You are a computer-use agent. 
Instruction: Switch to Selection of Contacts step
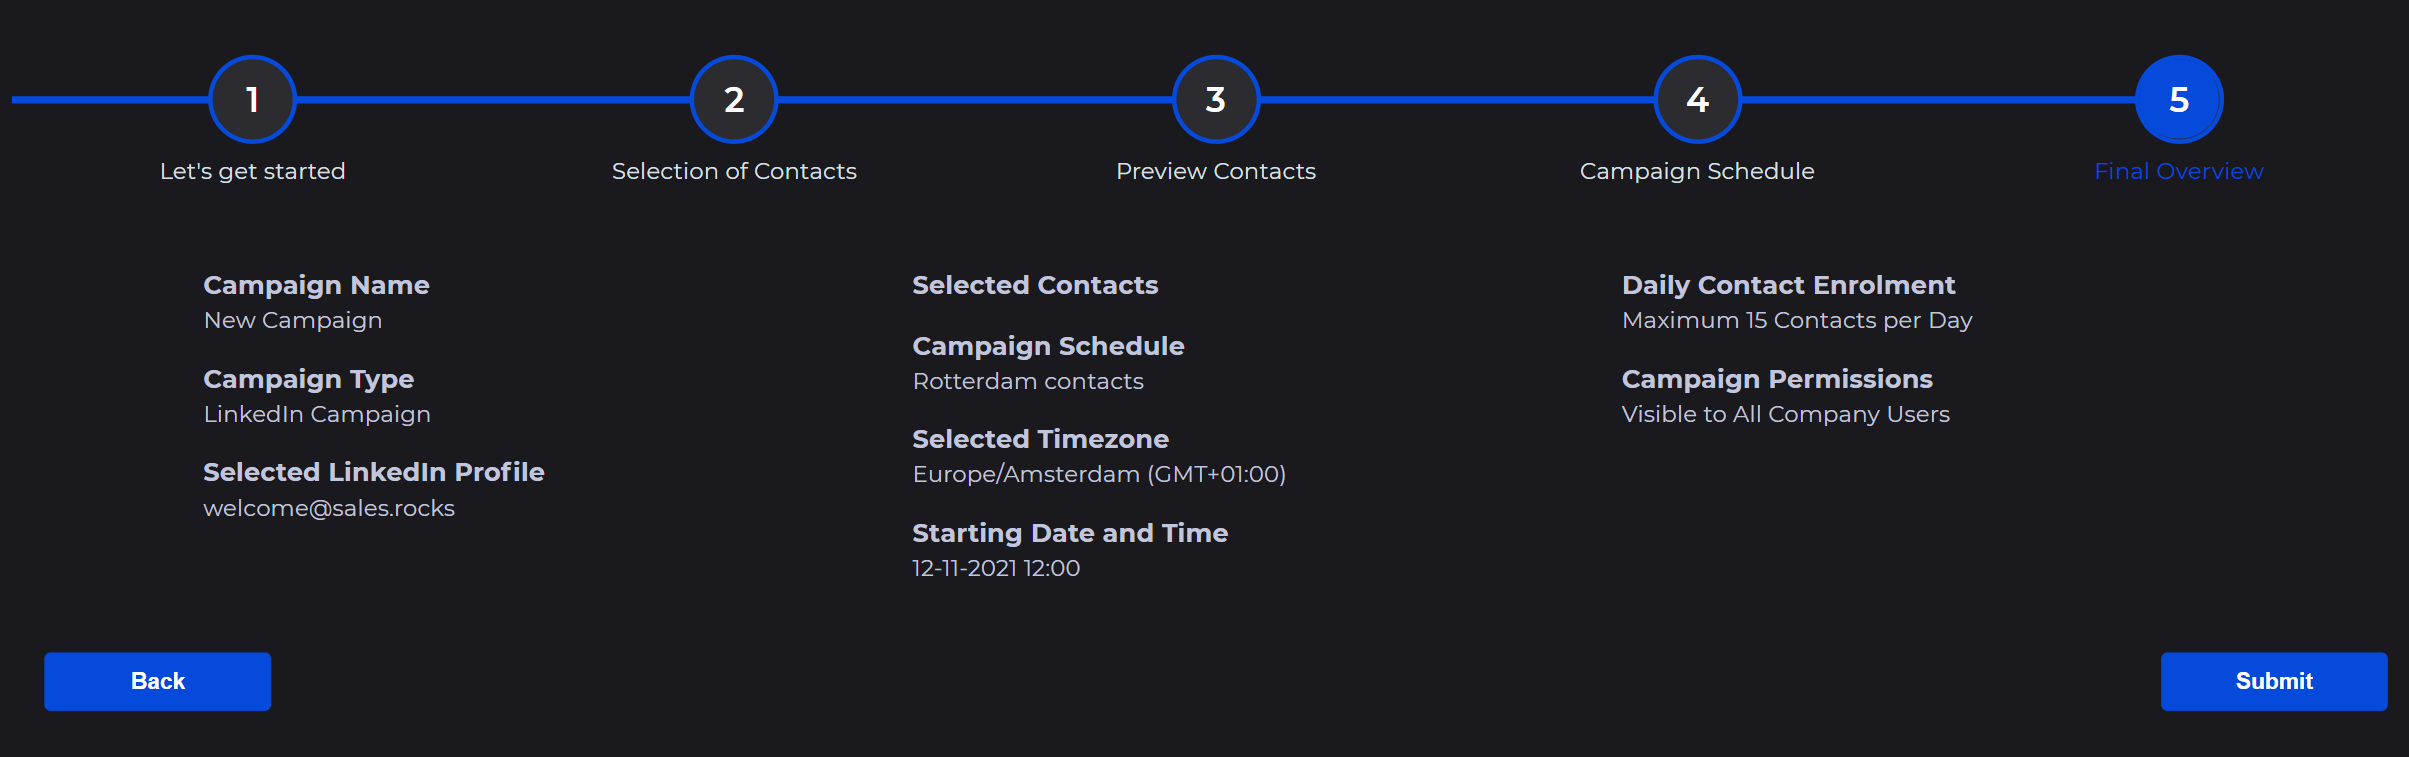734,171
